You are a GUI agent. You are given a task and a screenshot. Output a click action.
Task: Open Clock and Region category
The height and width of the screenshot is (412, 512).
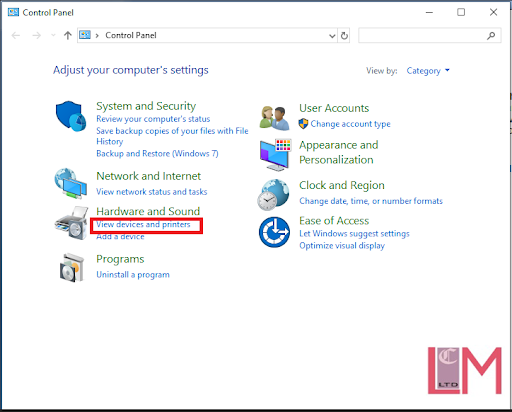[x=342, y=185]
